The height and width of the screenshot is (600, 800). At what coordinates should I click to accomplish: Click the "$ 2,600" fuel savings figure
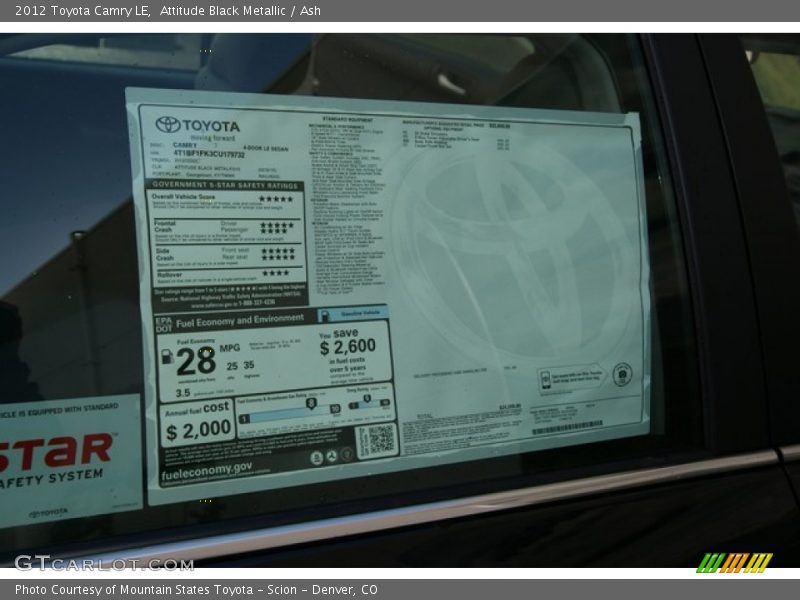coord(348,347)
